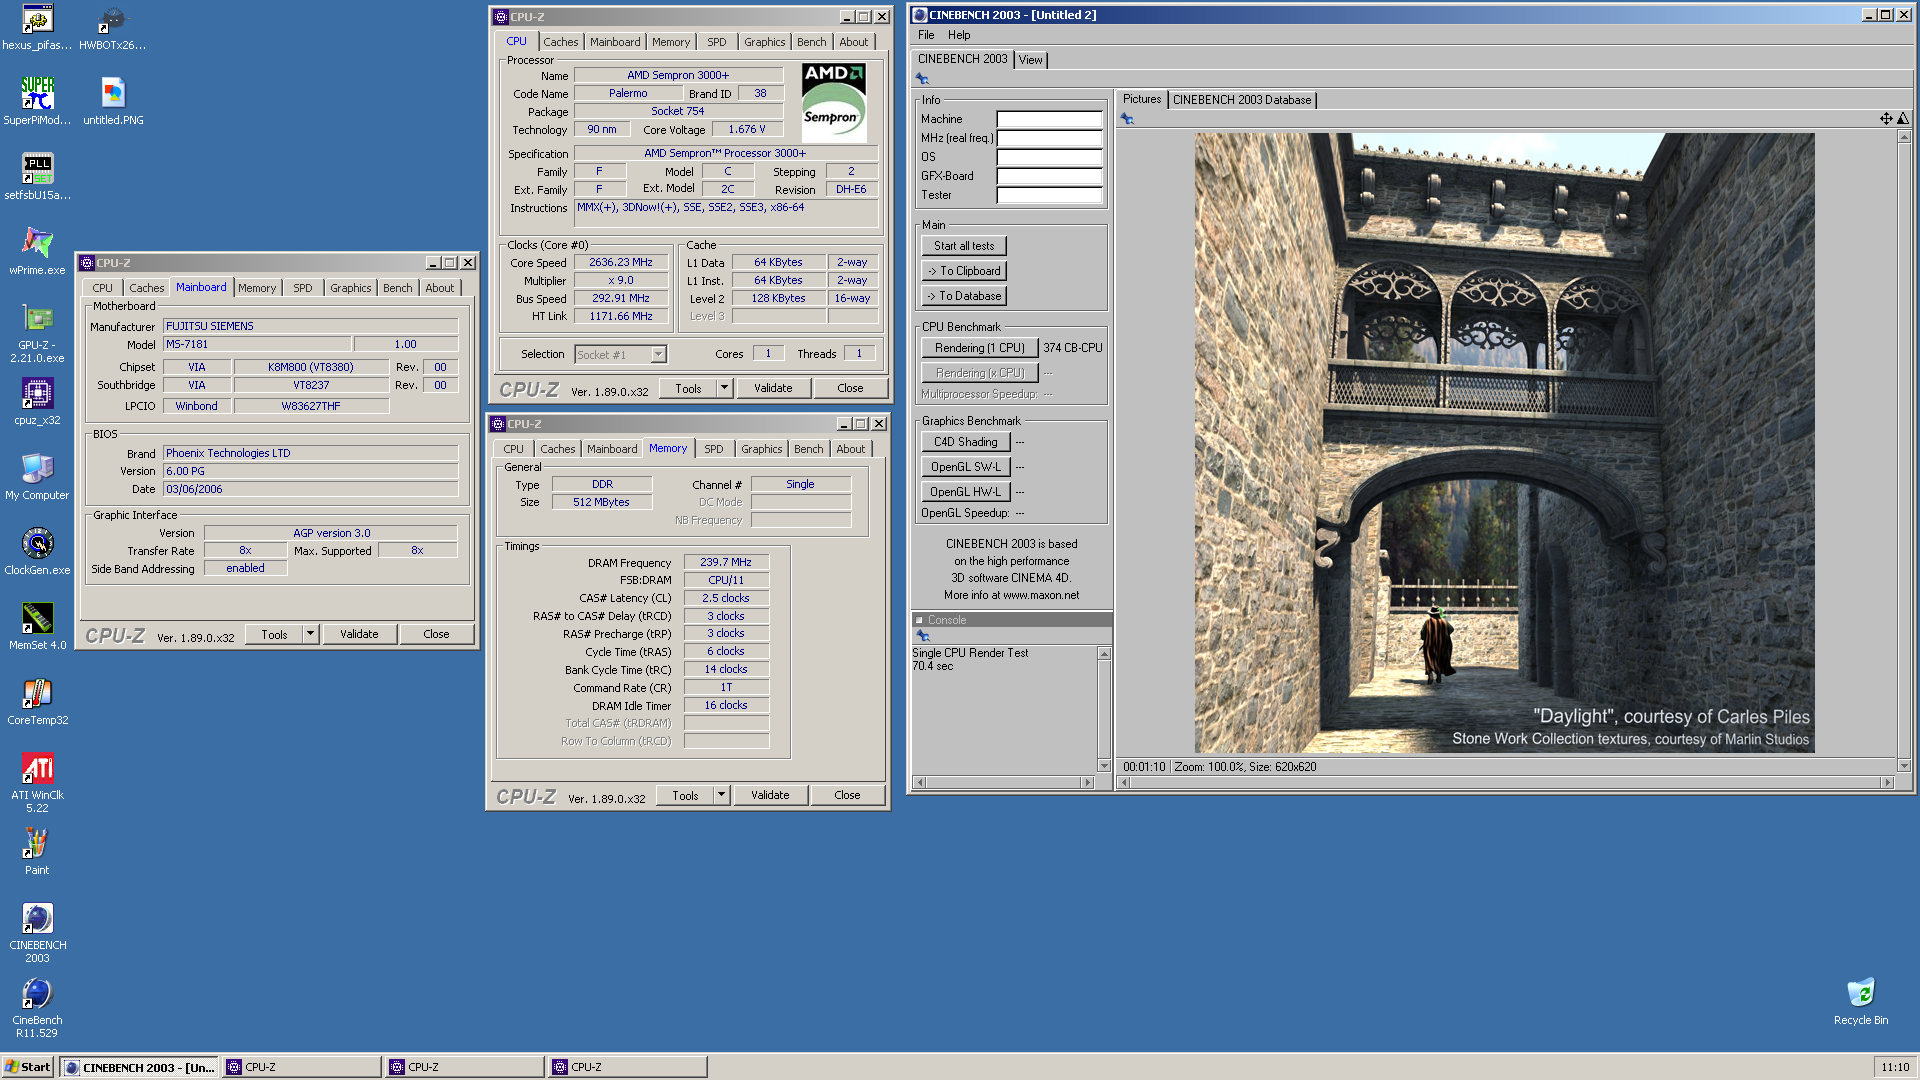Screen dimensions: 1920x1080
Task: Open the HWBOTx265 desktop shortcut
Action: pyautogui.click(x=112, y=28)
